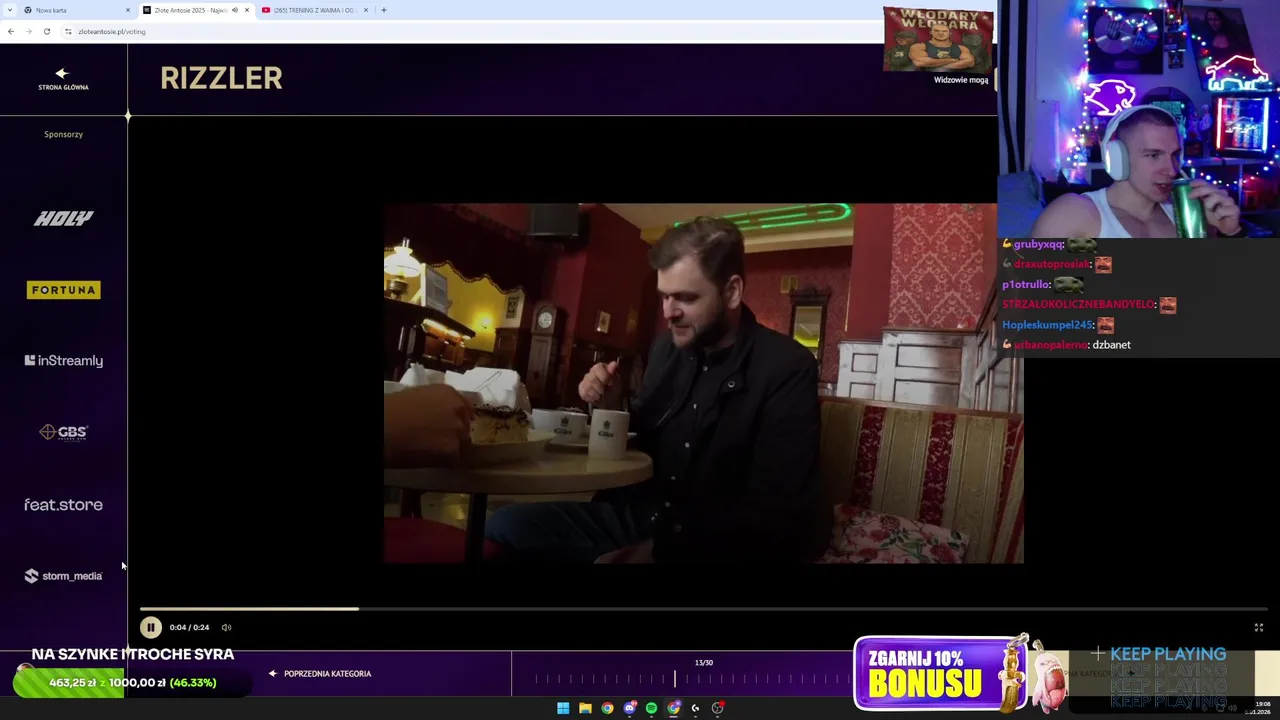This screenshot has width=1280, height=720.
Task: Click chat username grubyxqq
Action: (1038, 244)
